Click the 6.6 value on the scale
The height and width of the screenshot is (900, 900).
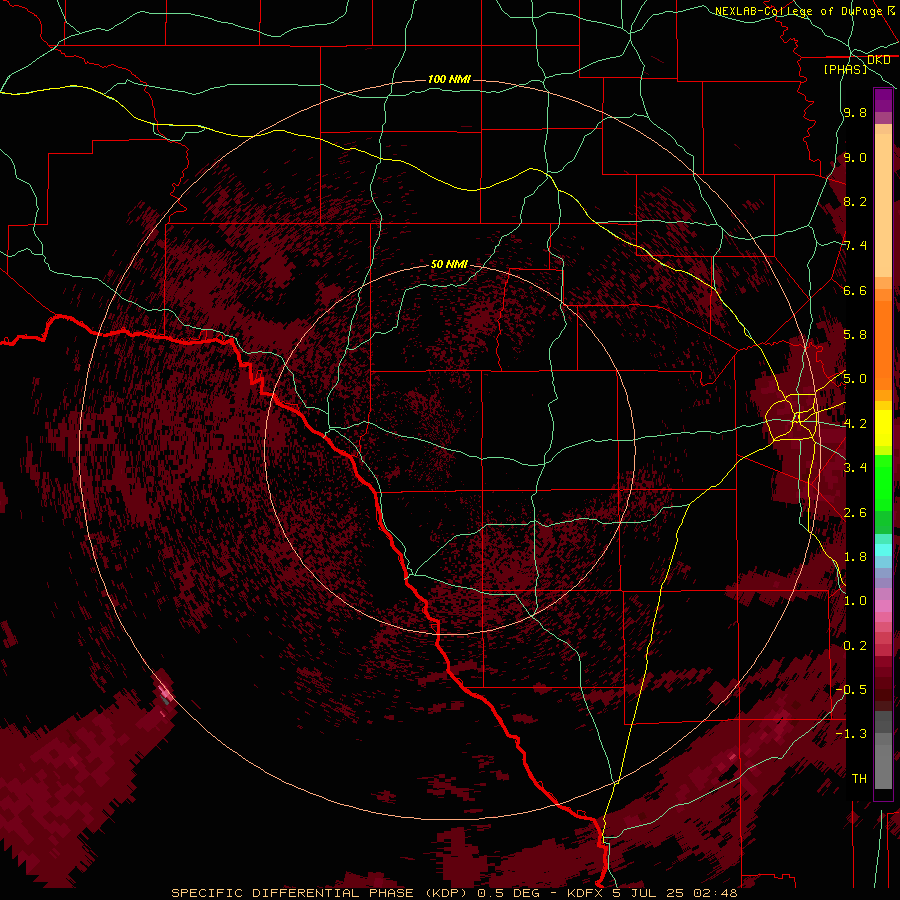pyautogui.click(x=855, y=290)
